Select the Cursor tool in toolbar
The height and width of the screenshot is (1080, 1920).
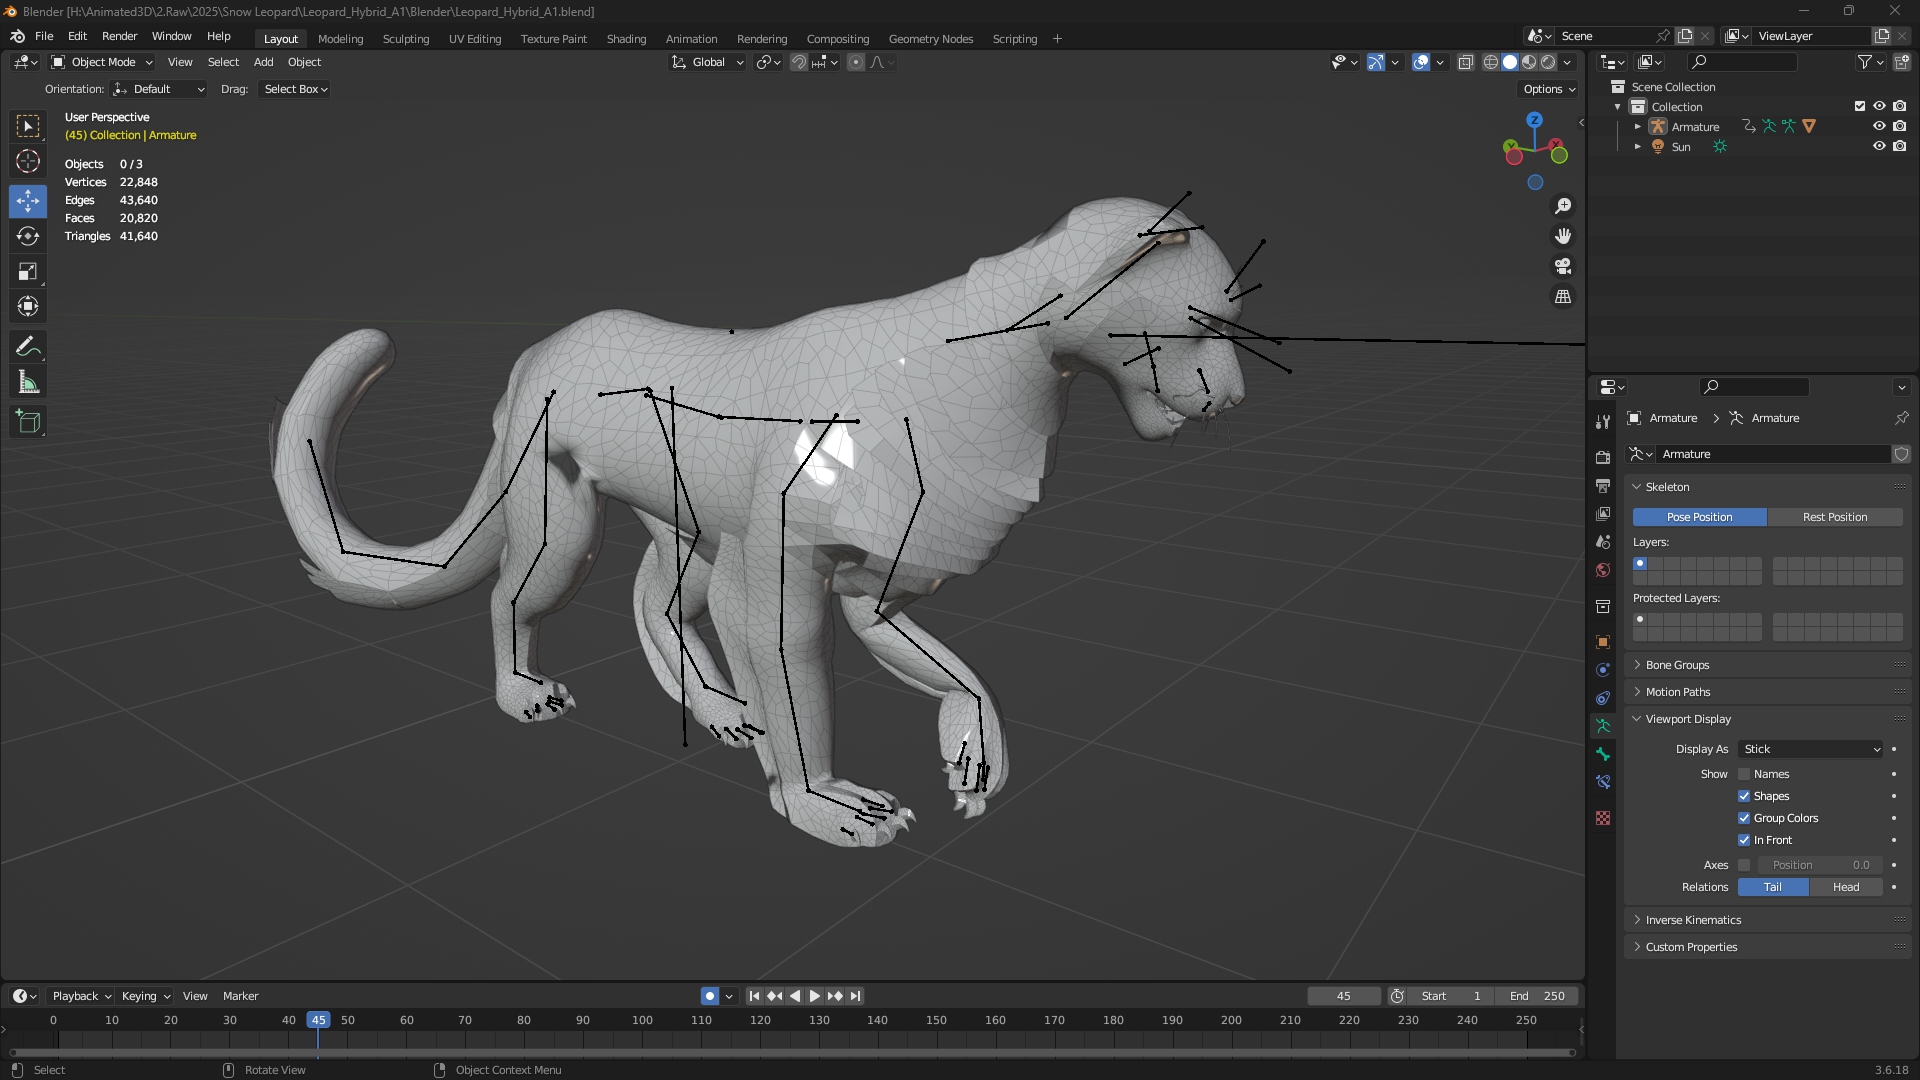(28, 162)
